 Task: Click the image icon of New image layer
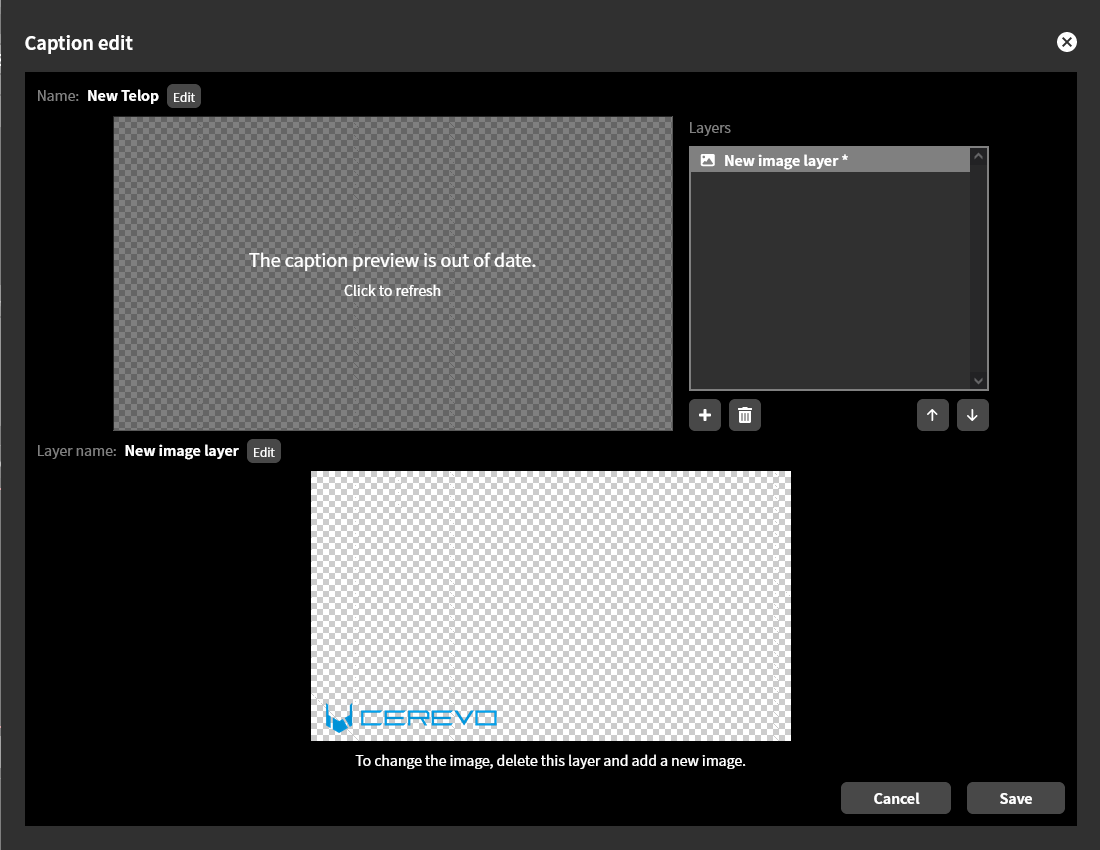tap(708, 161)
